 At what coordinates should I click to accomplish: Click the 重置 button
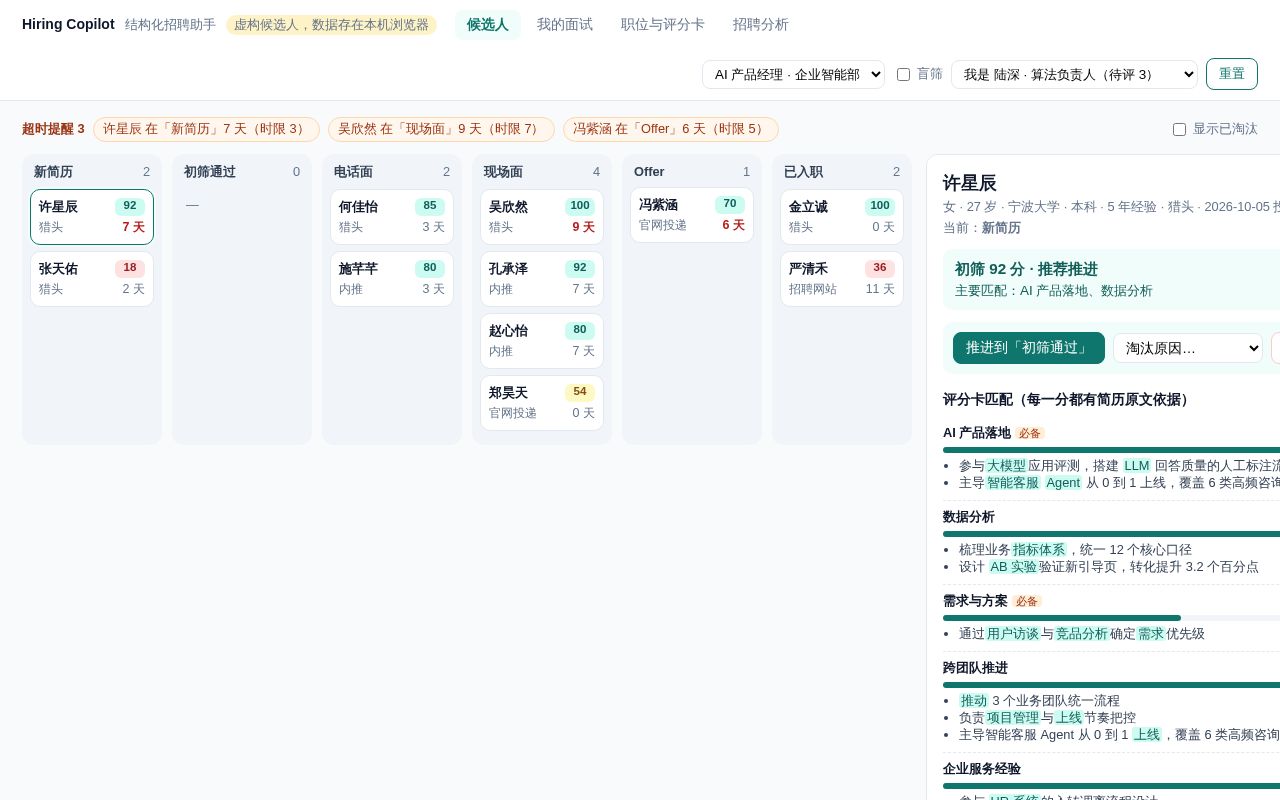tap(1232, 74)
